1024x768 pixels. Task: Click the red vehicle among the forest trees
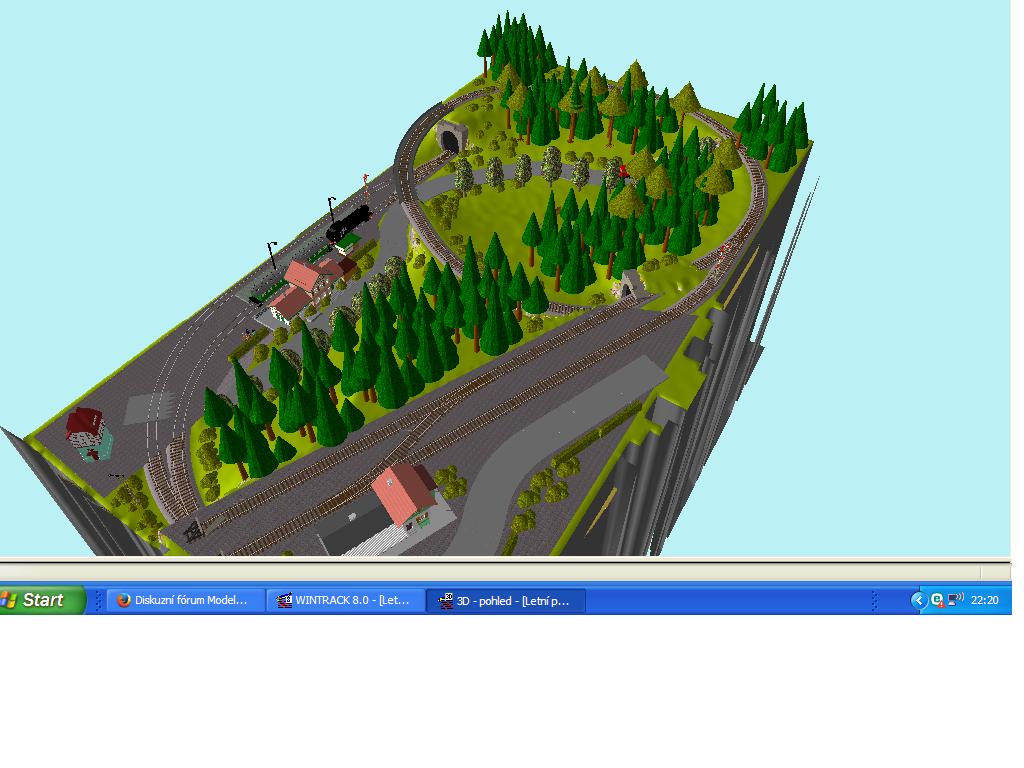pos(623,172)
